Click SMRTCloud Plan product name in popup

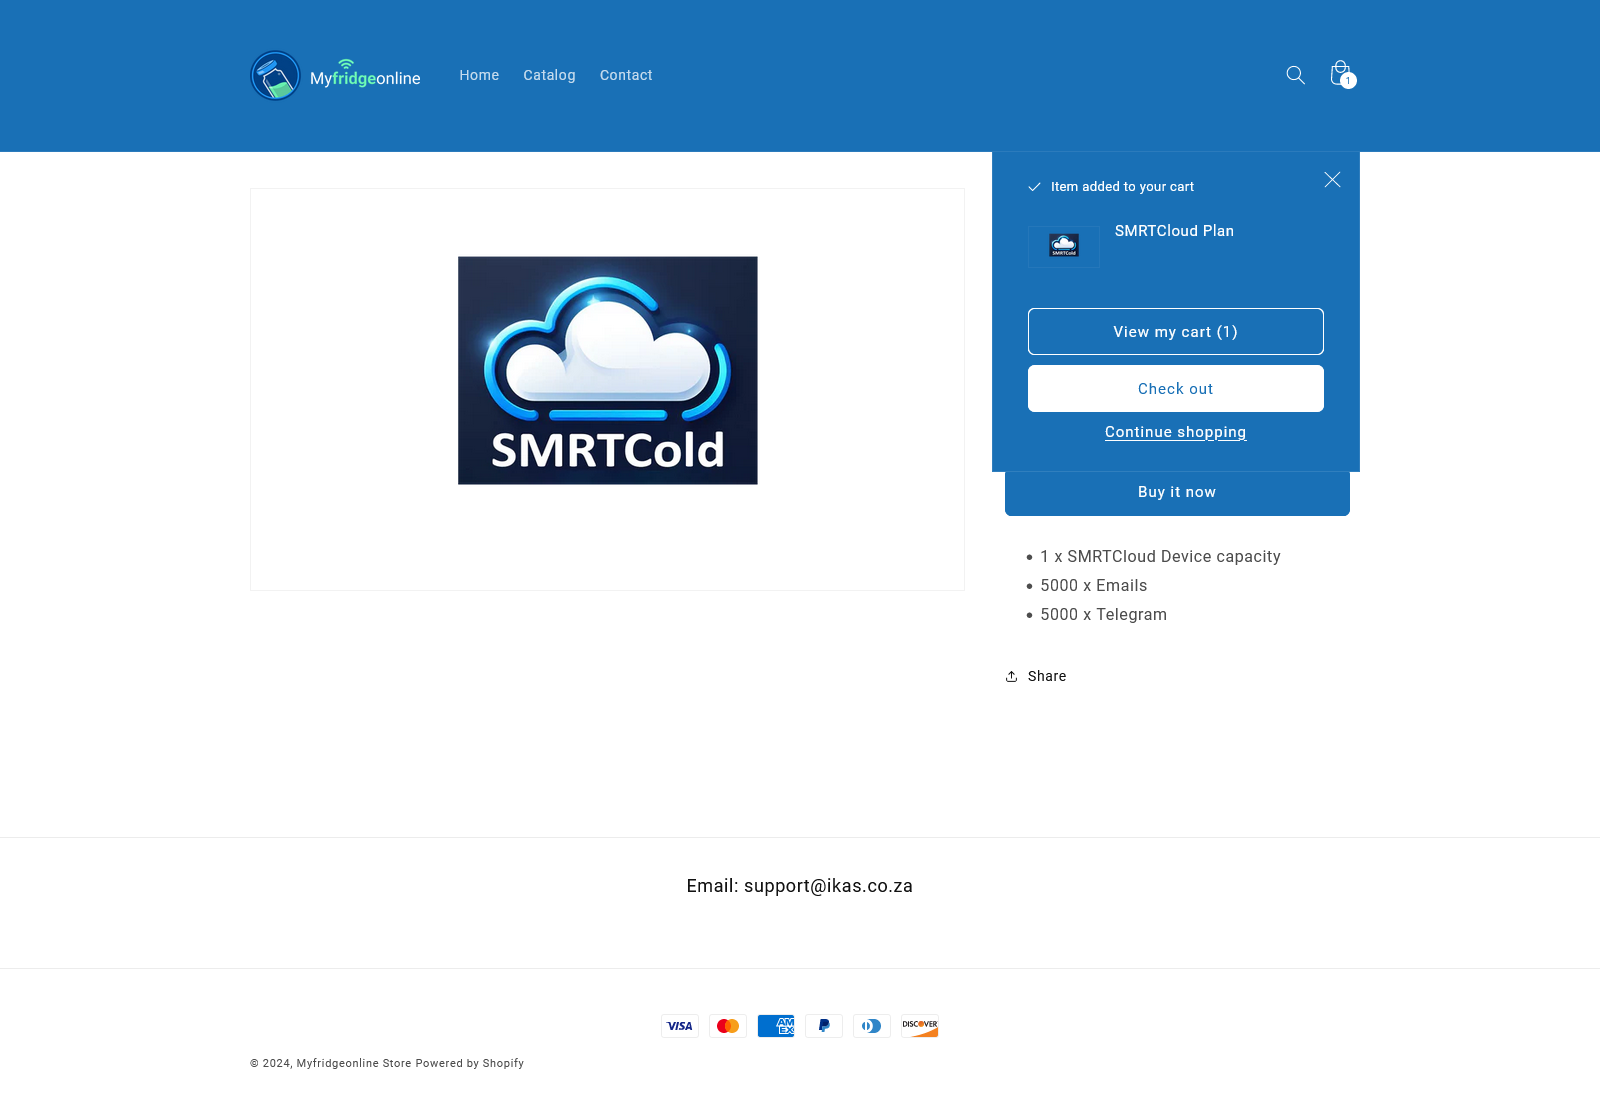(x=1174, y=231)
